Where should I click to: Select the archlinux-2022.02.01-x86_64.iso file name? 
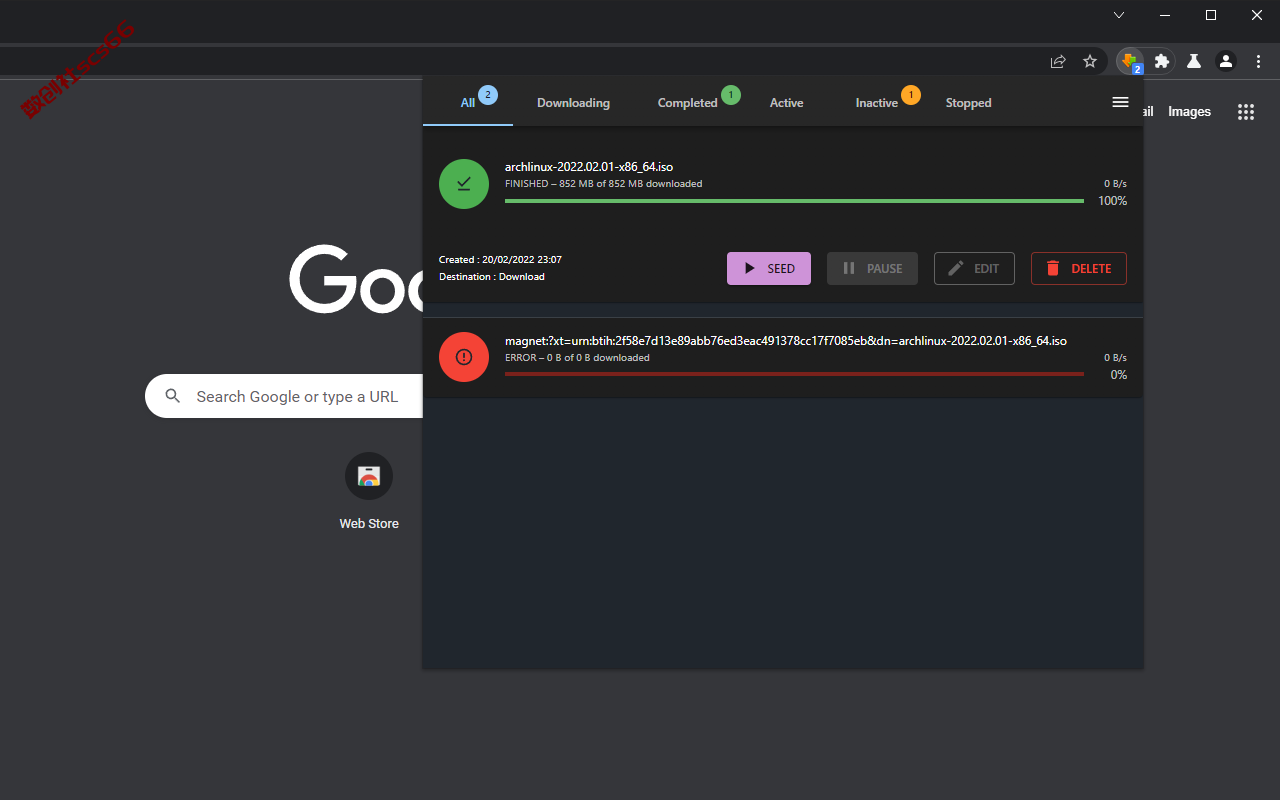(589, 167)
